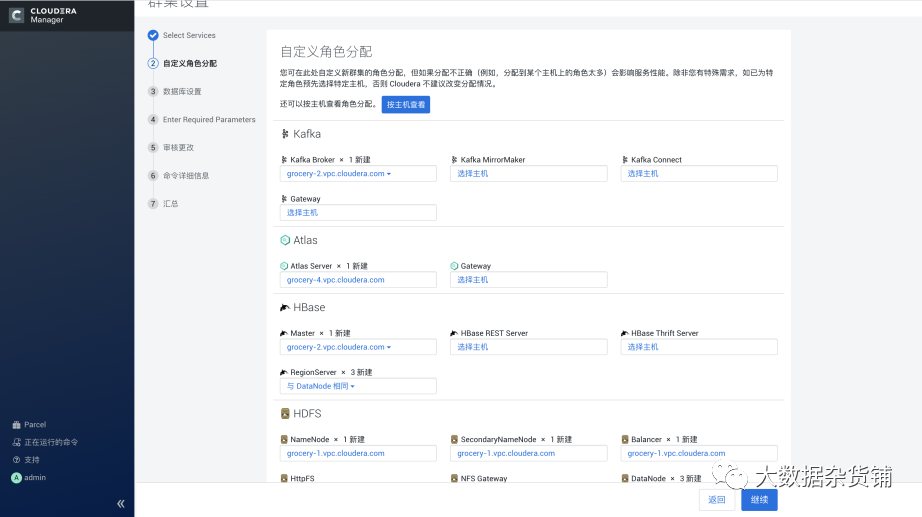The height and width of the screenshot is (517, 922).
Task: Click the Atlas Server role icon
Action: click(284, 266)
